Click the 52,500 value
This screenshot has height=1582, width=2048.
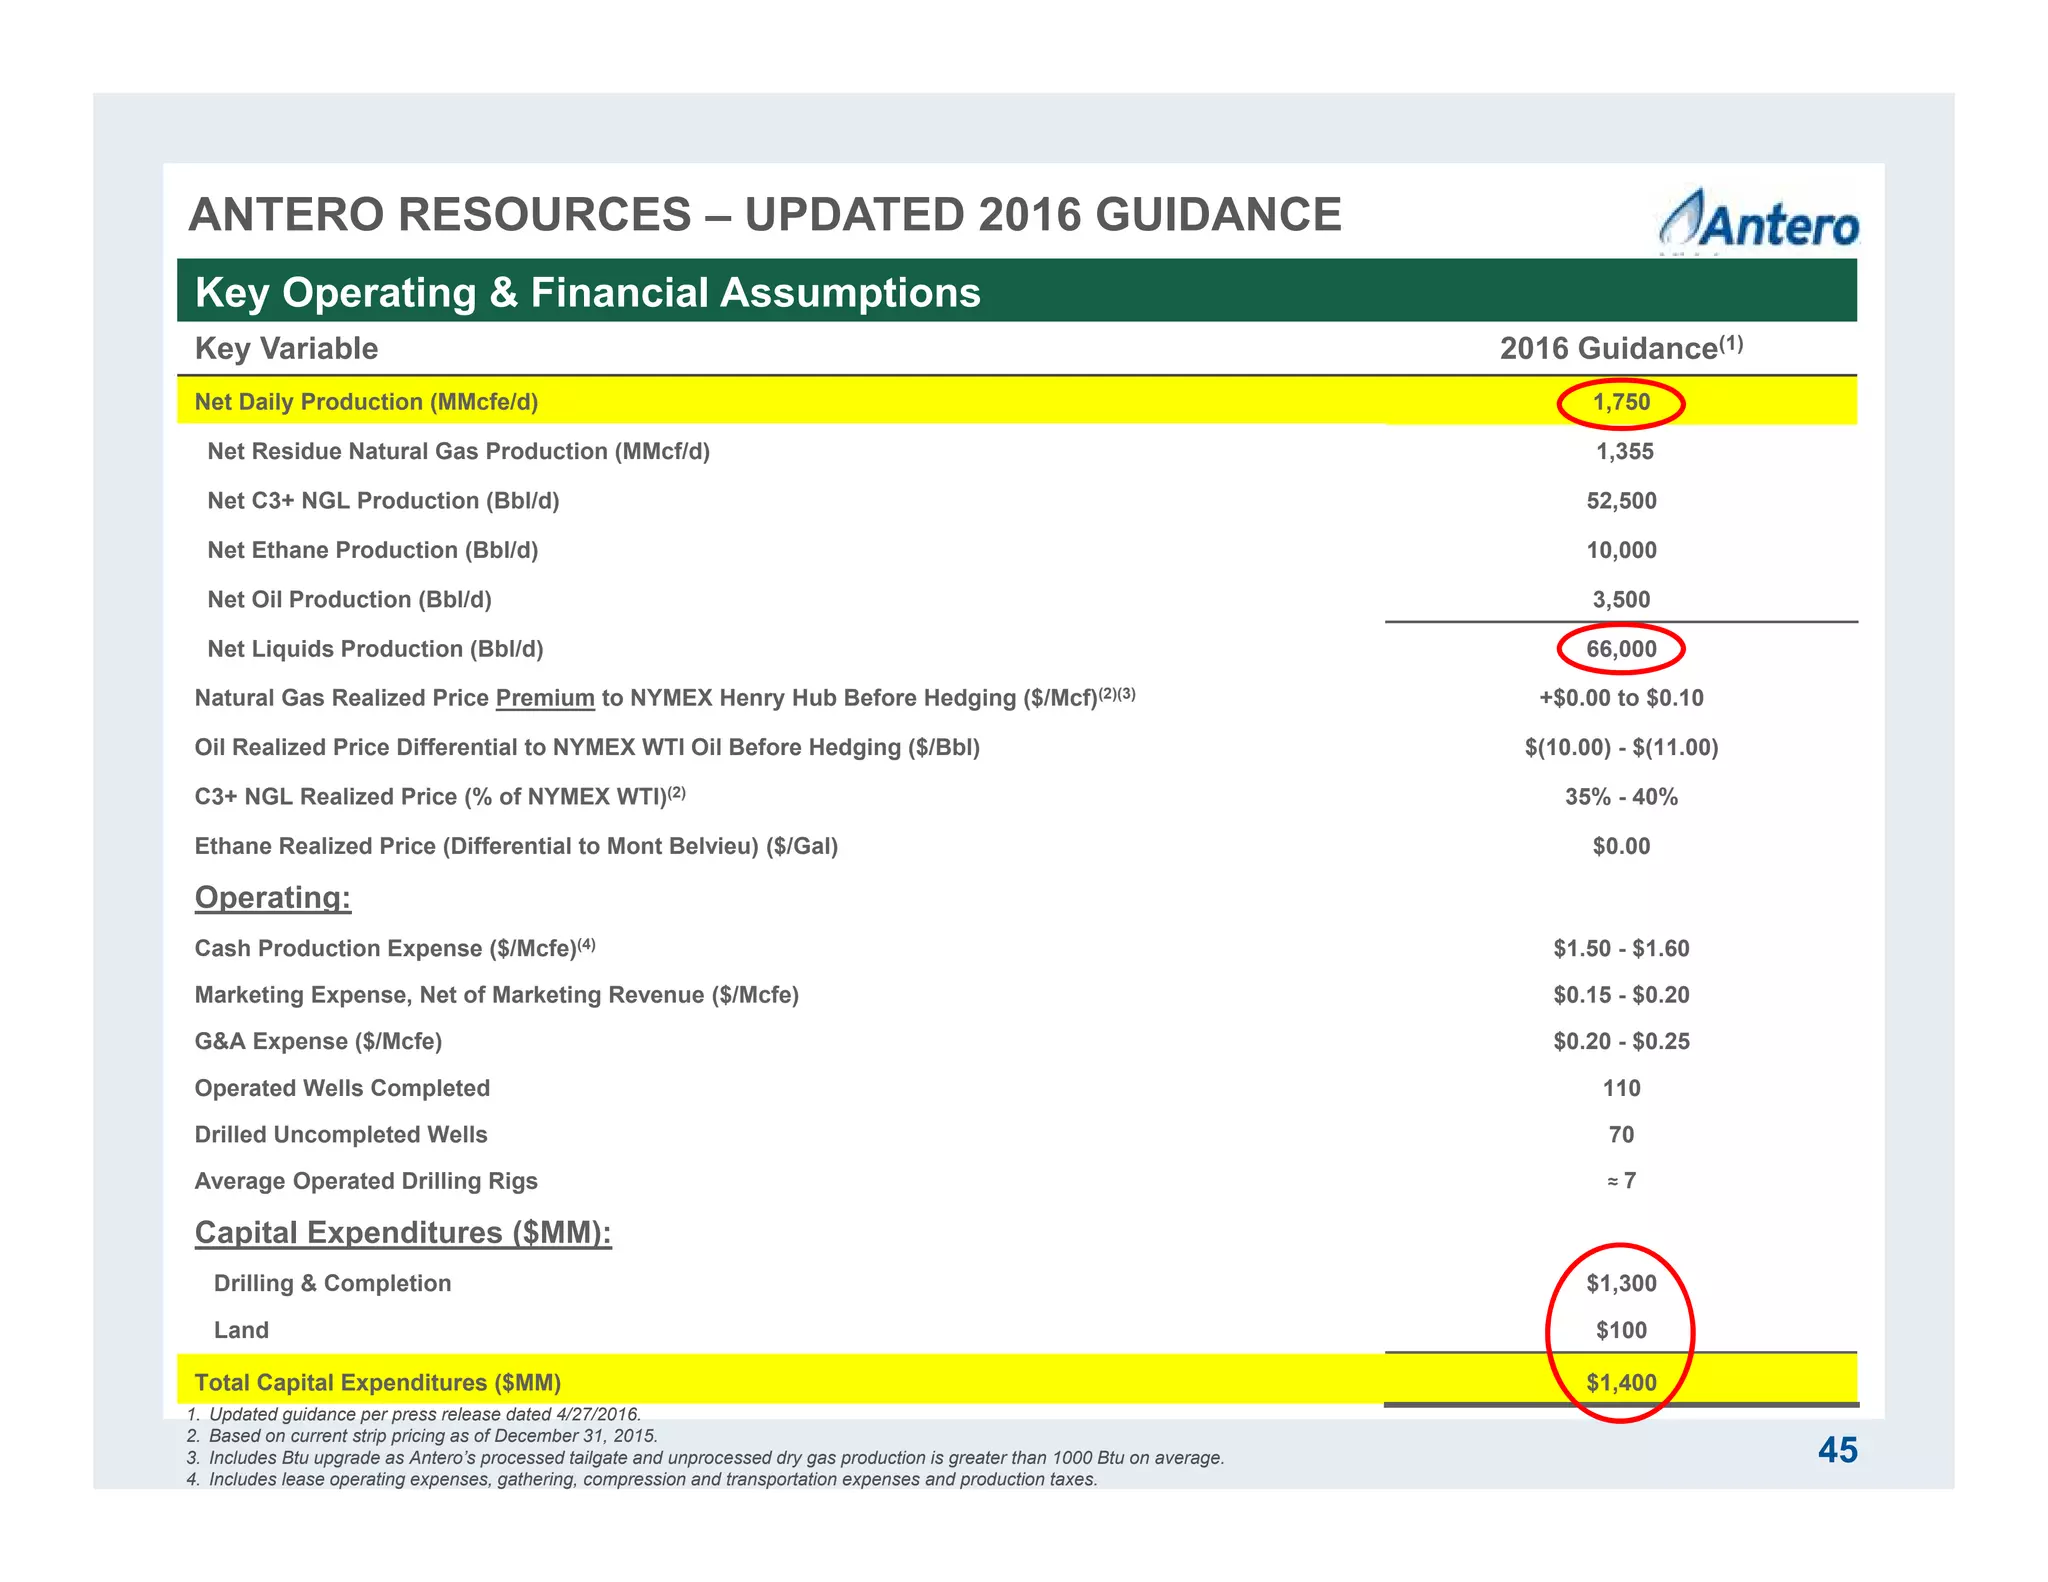pyautogui.click(x=1621, y=501)
